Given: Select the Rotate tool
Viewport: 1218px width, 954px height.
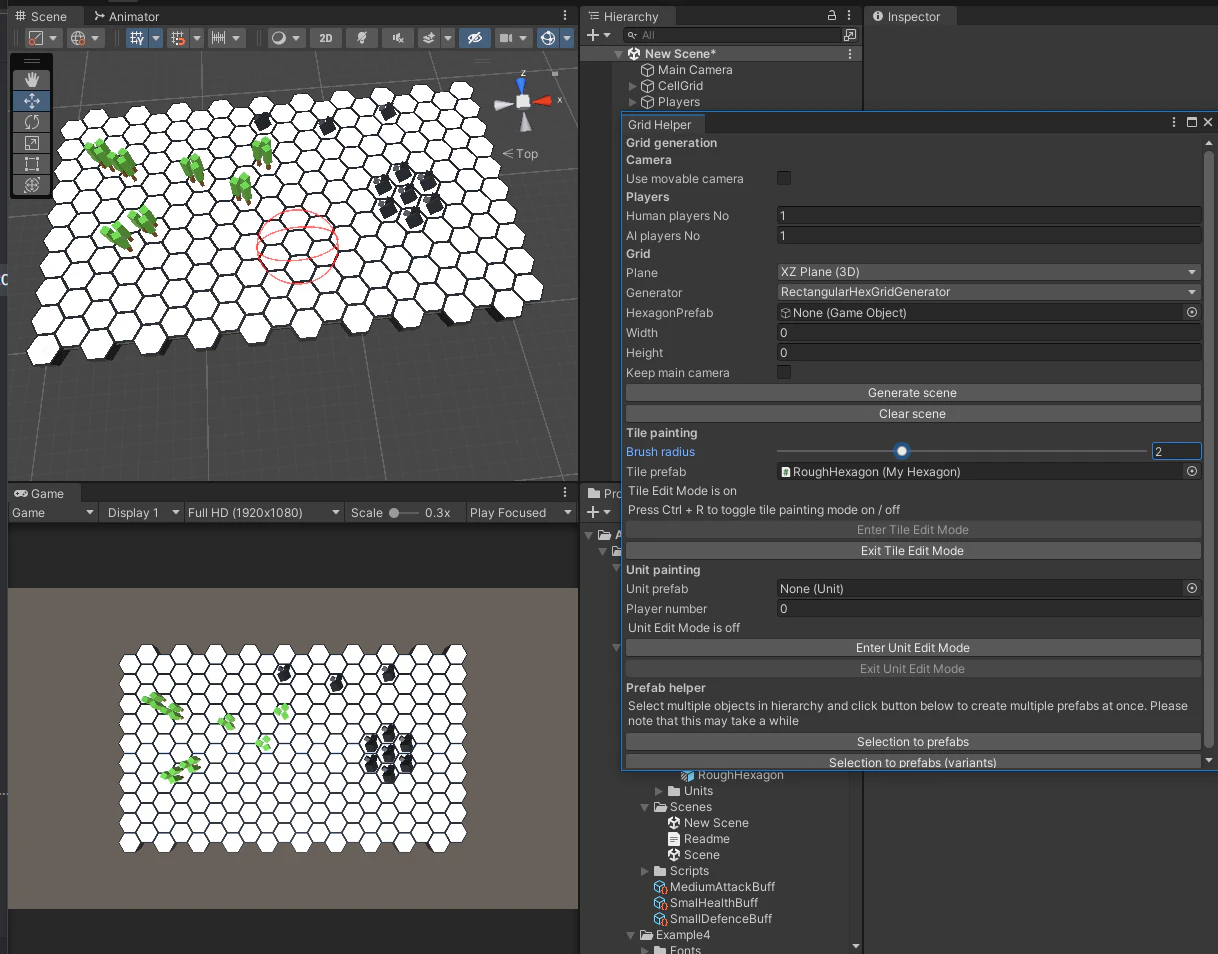Looking at the screenshot, I should click(x=32, y=122).
